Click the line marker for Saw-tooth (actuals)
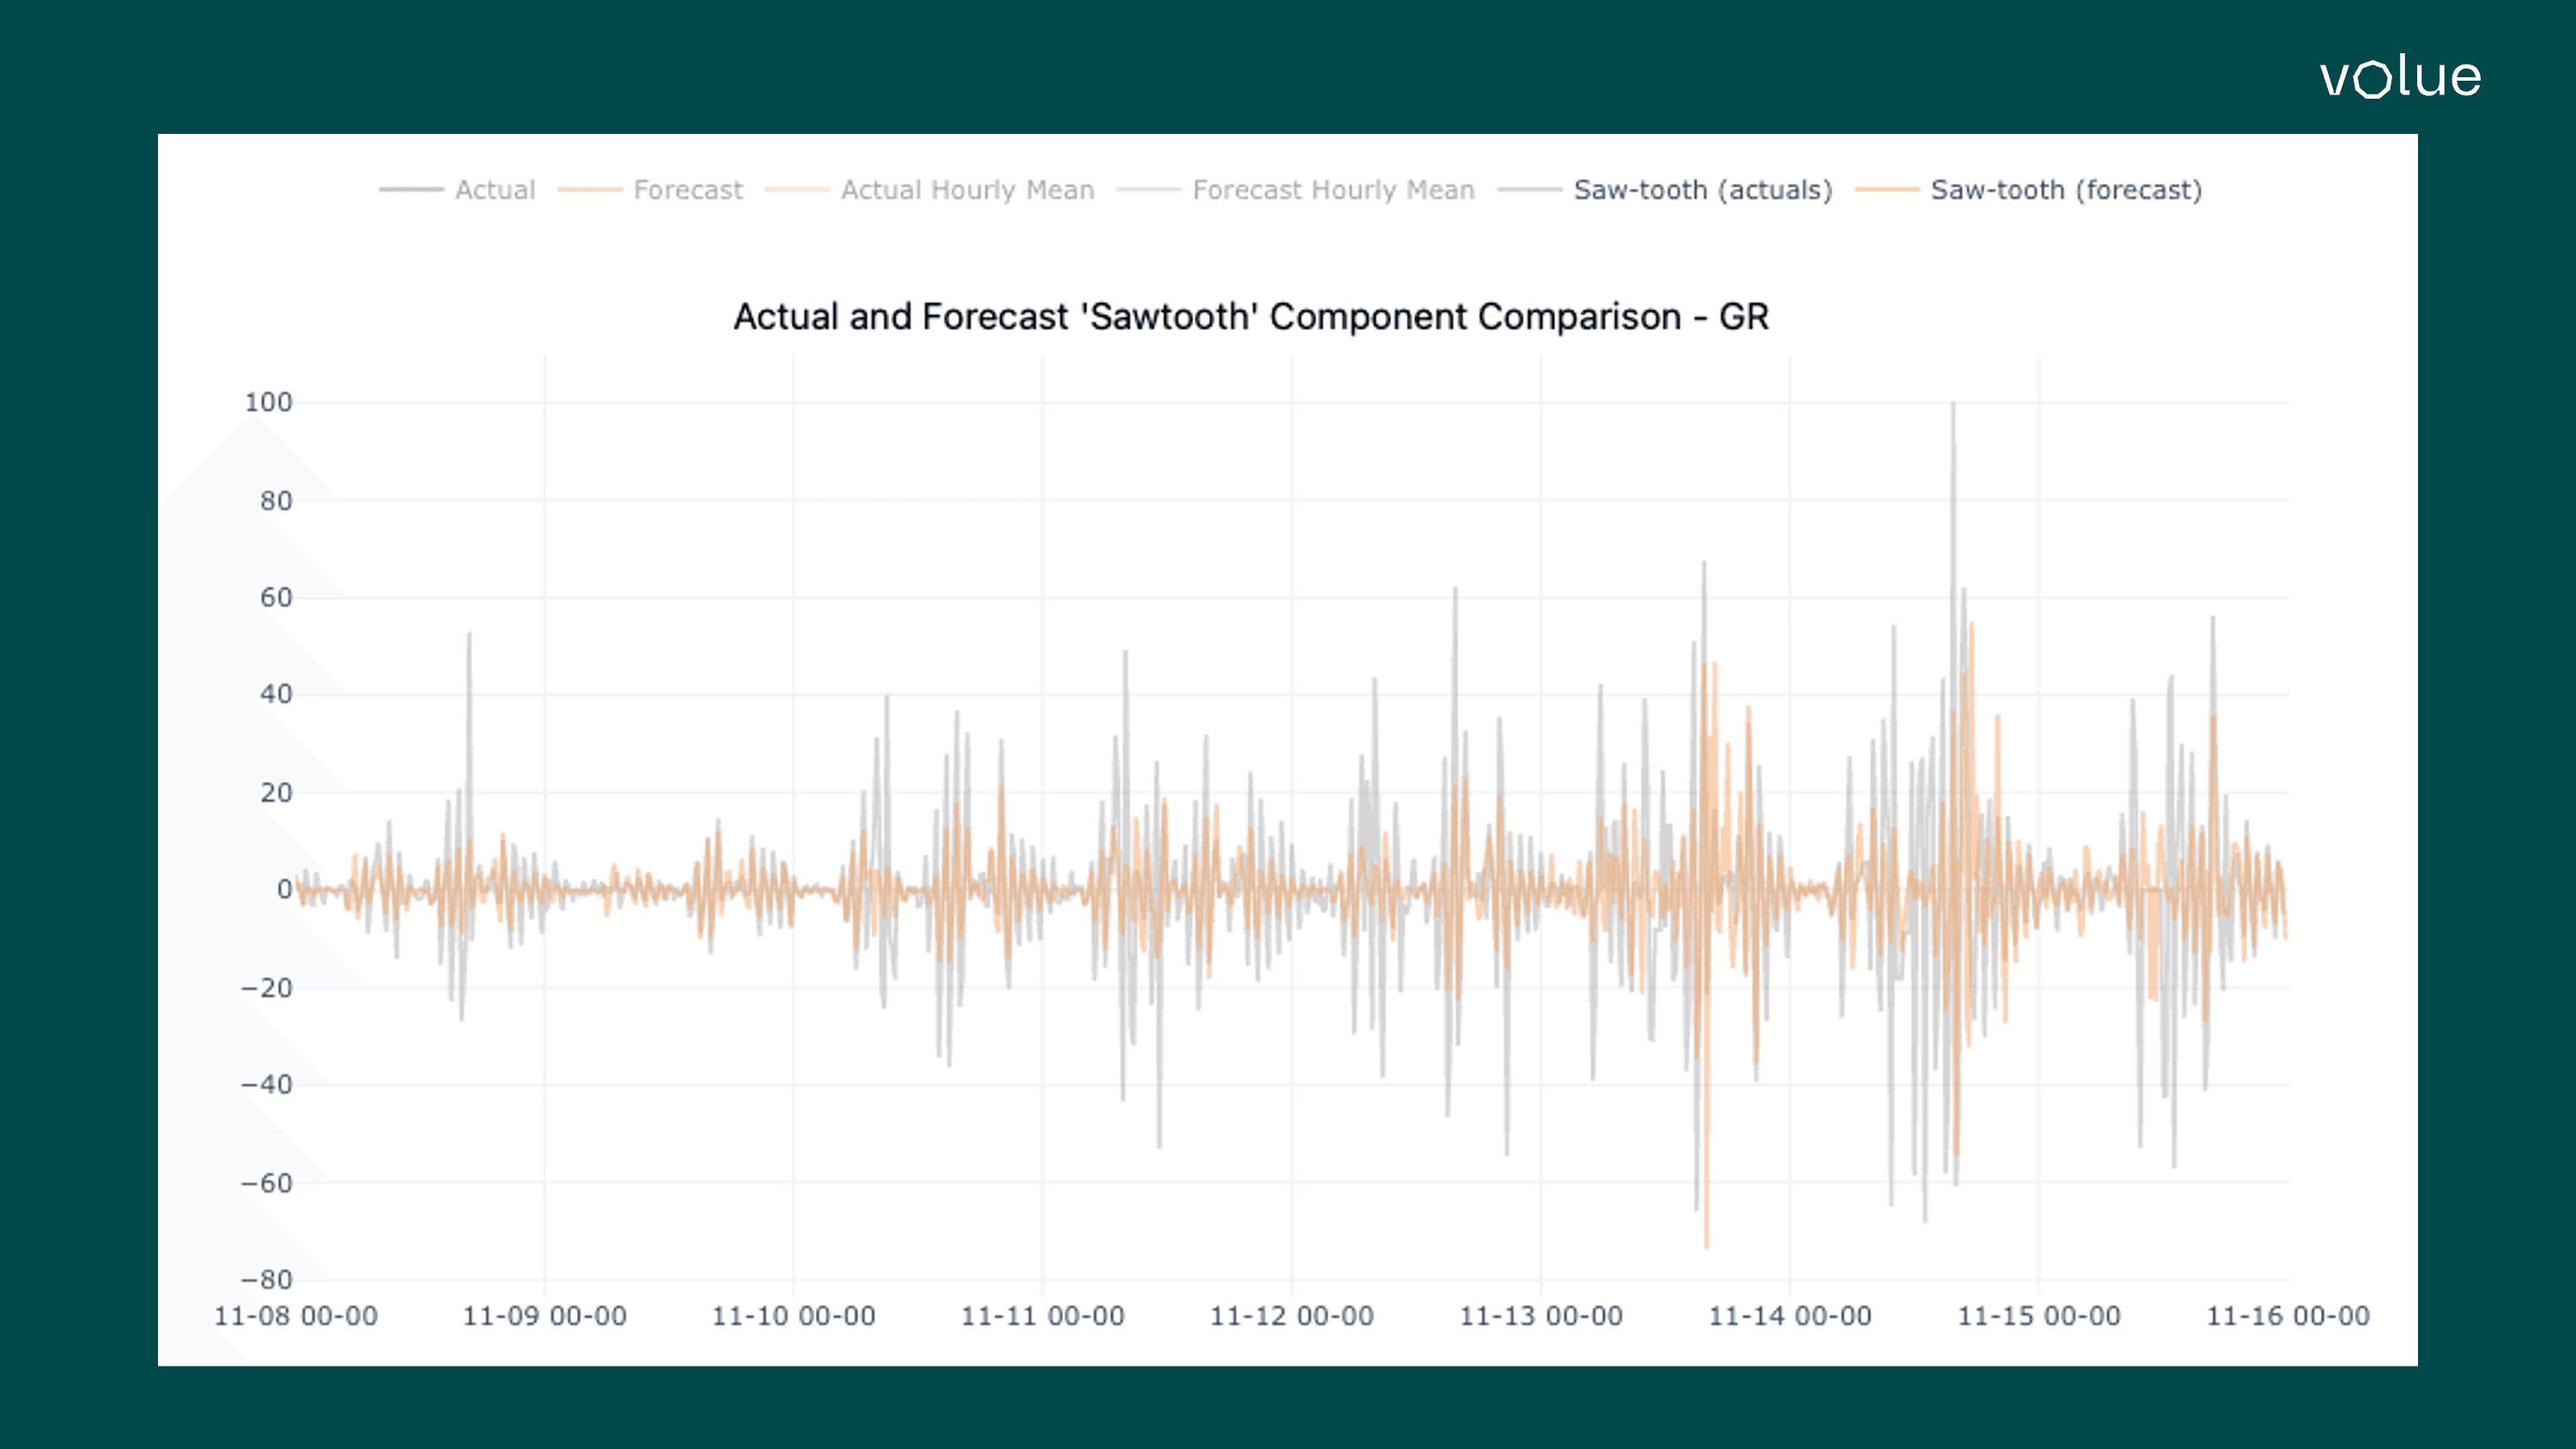Image resolution: width=2576 pixels, height=1449 pixels. click(1532, 190)
